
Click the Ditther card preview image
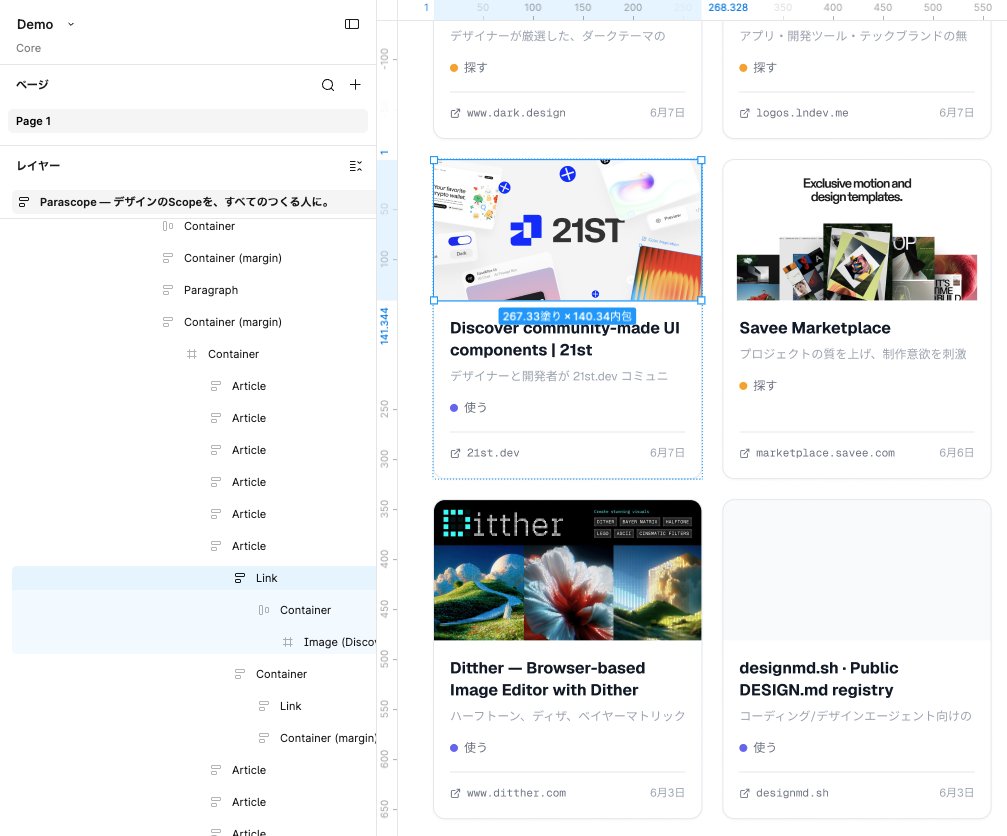568,570
